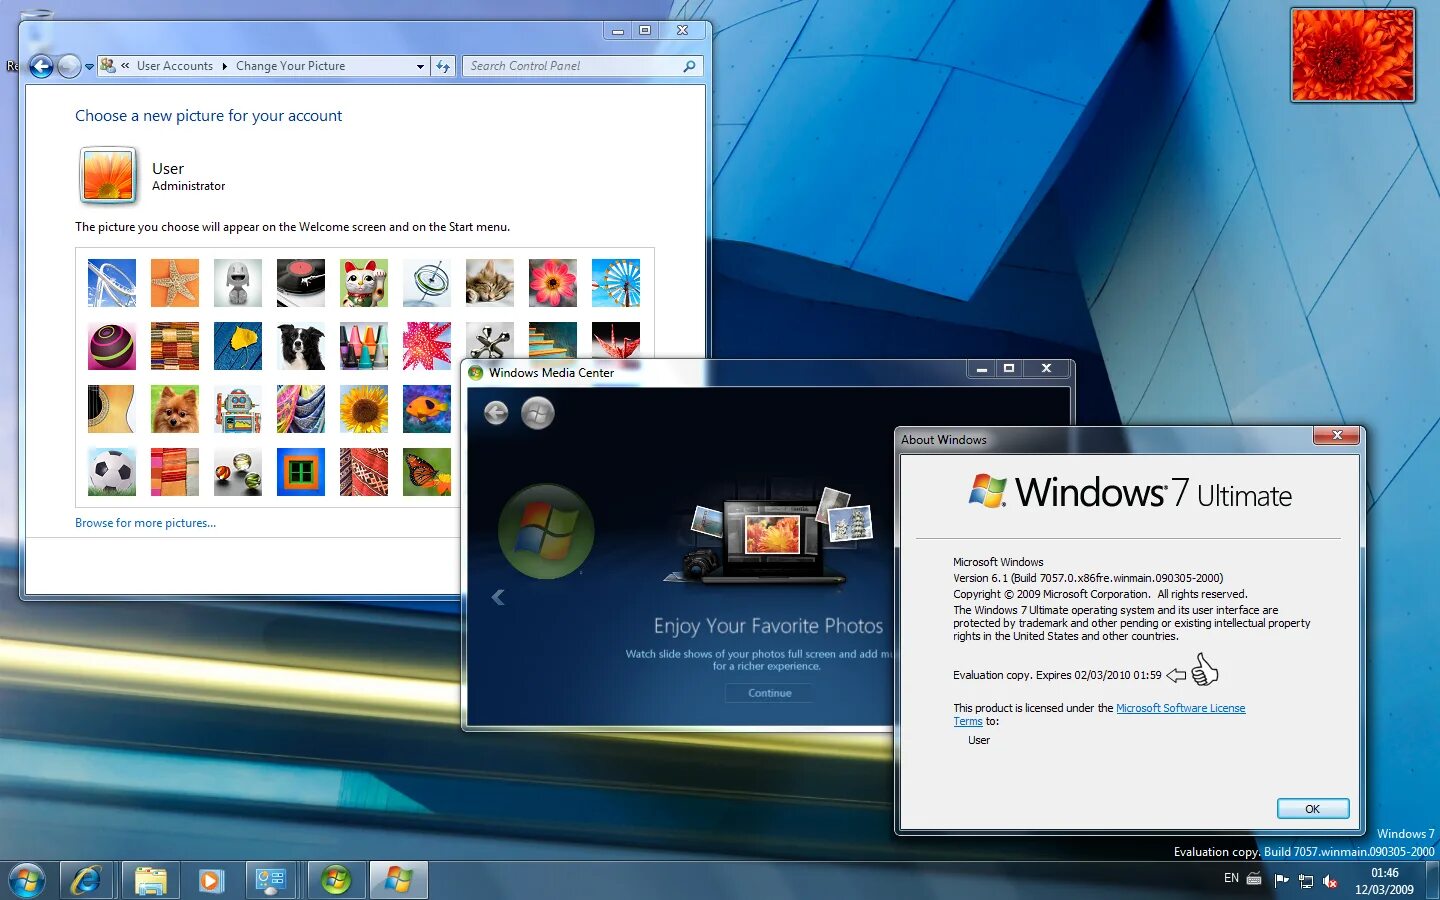The height and width of the screenshot is (900, 1440).
Task: Switch to Control Panel taskbar button
Action: click(270, 880)
